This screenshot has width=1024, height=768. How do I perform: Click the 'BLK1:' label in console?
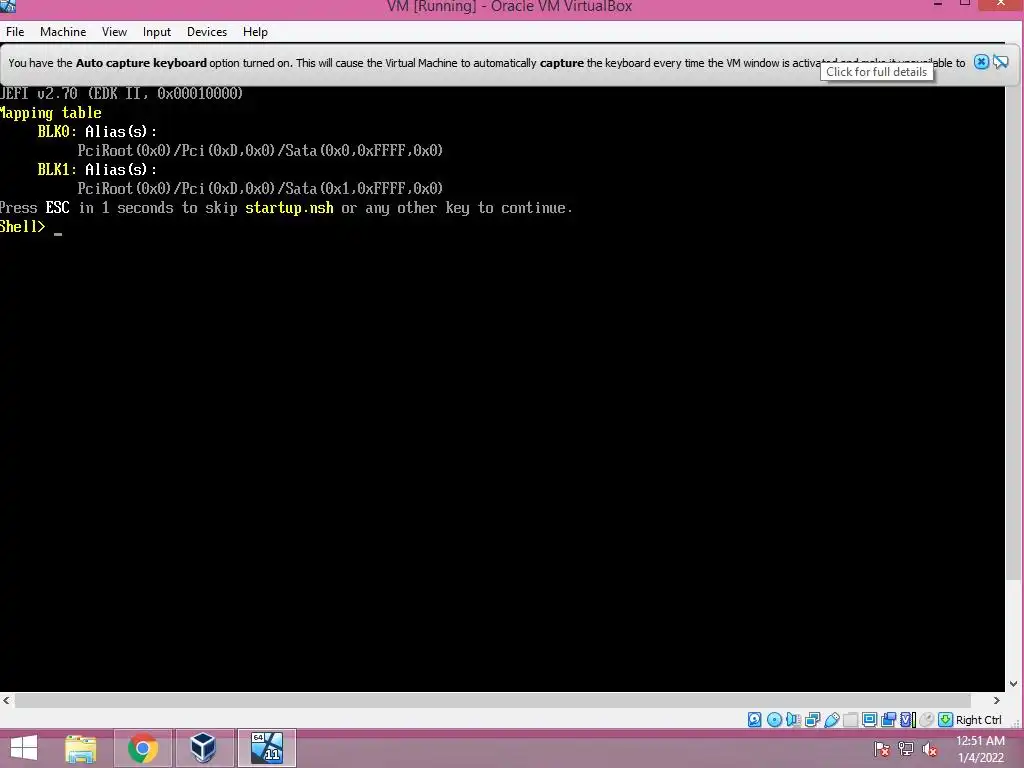click(x=57, y=169)
